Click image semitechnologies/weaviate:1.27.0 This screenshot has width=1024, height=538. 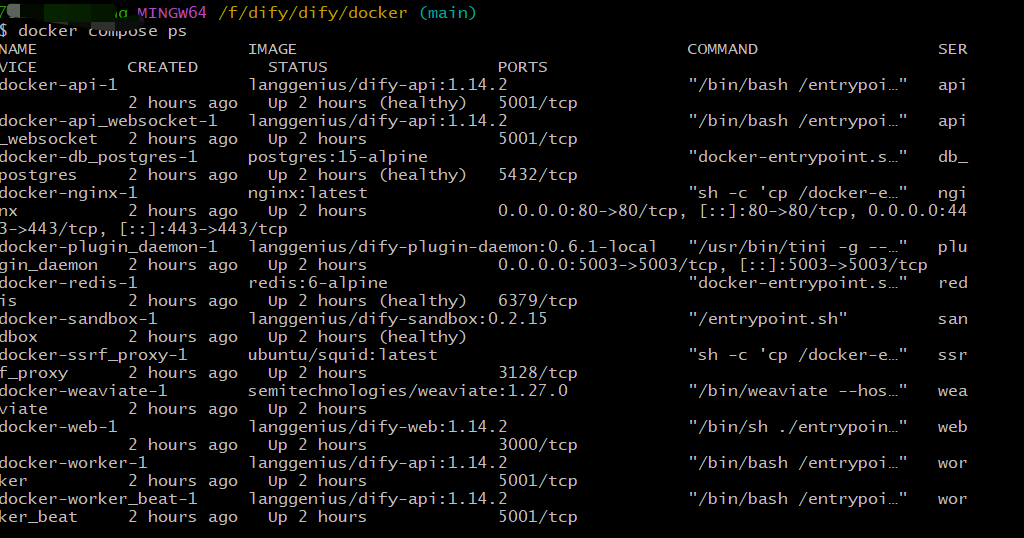[x=408, y=390]
